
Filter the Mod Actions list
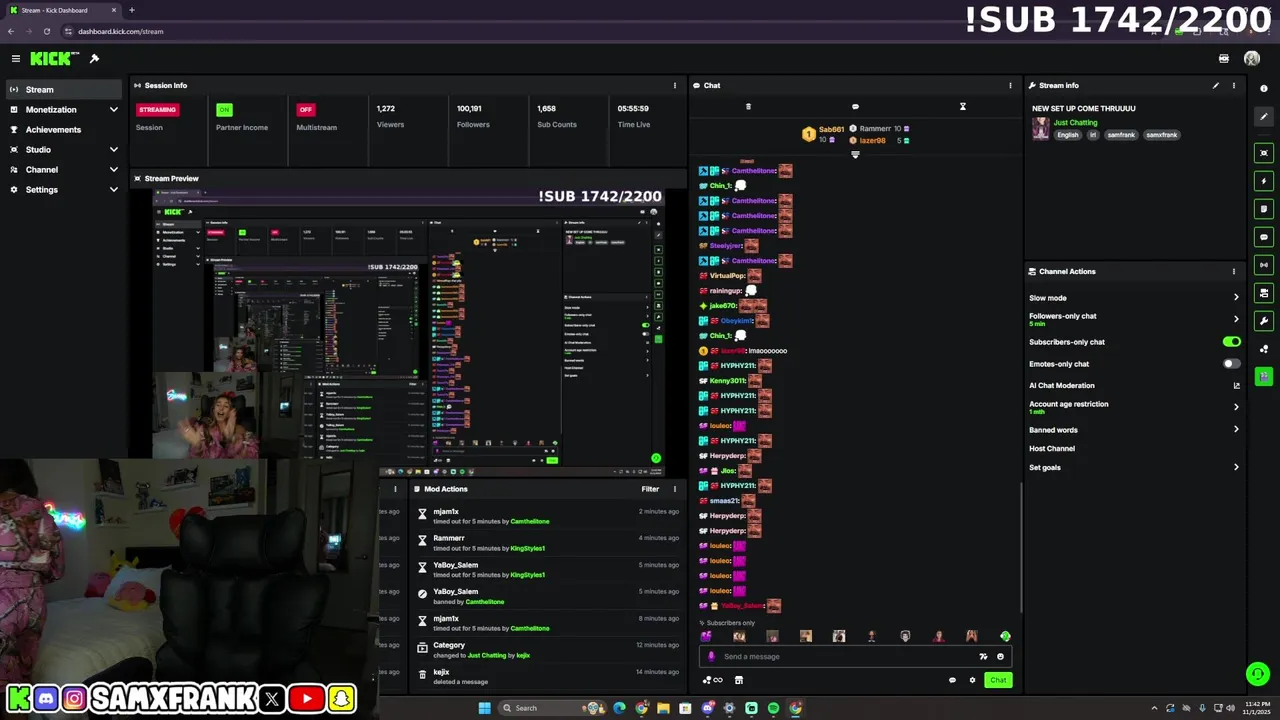pyautogui.click(x=650, y=489)
